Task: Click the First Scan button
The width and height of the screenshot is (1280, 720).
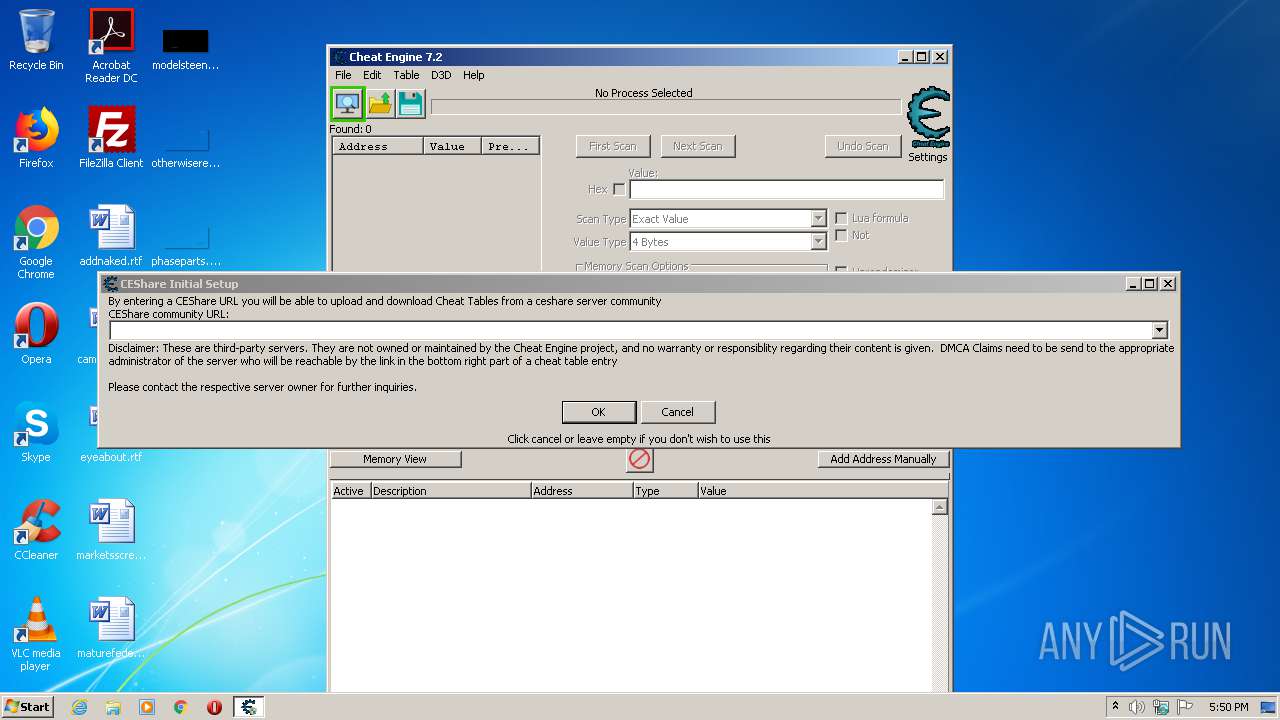Action: pos(612,146)
